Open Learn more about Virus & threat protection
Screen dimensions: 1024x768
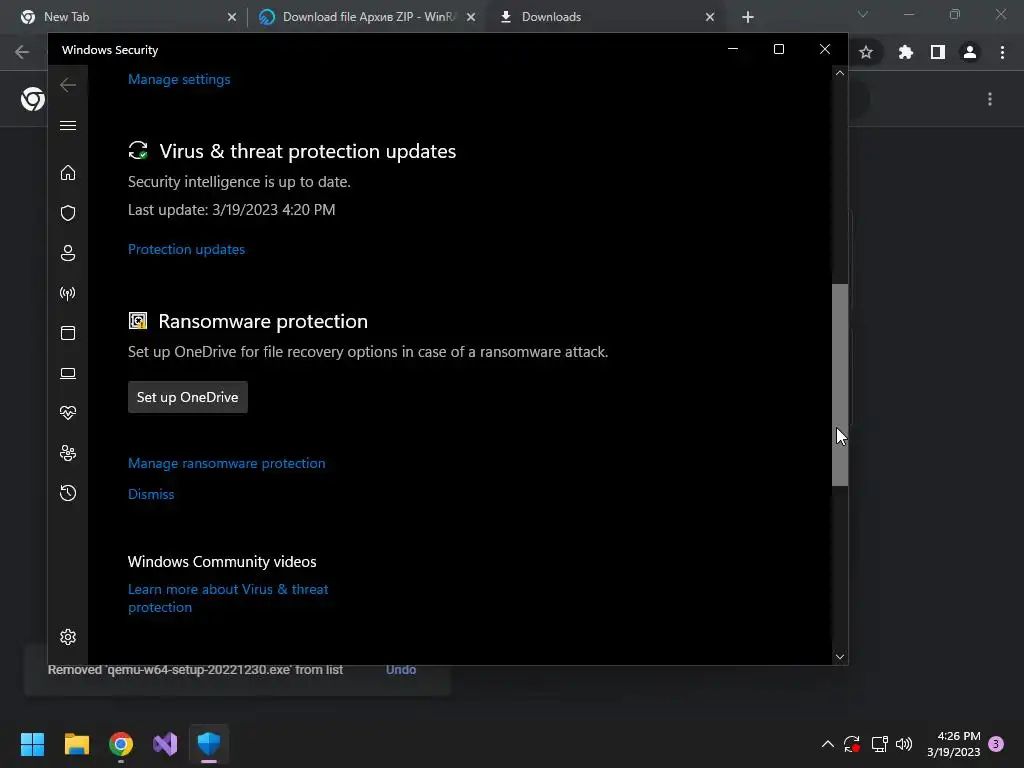pos(228,598)
